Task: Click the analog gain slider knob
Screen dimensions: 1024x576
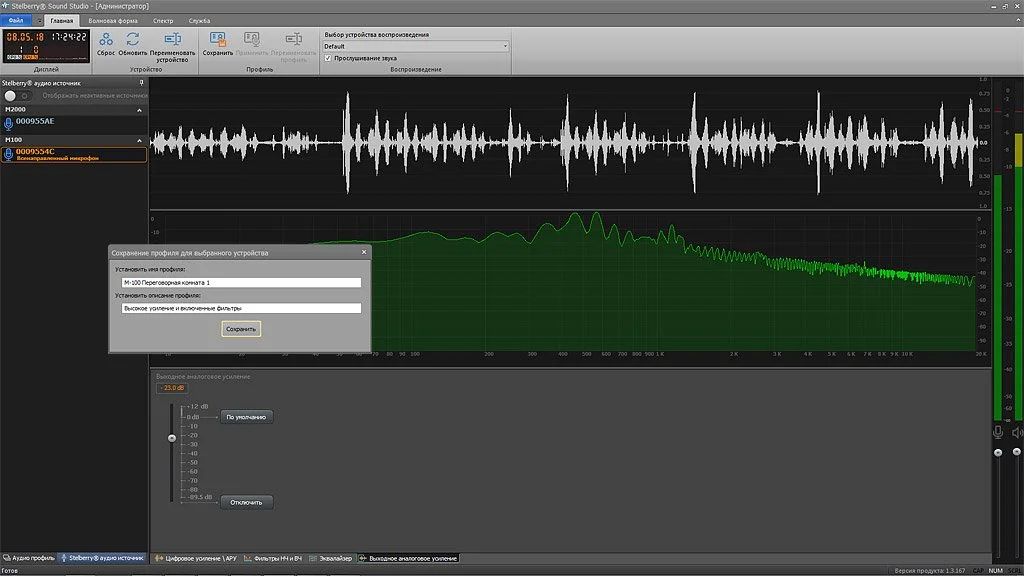Action: click(172, 438)
